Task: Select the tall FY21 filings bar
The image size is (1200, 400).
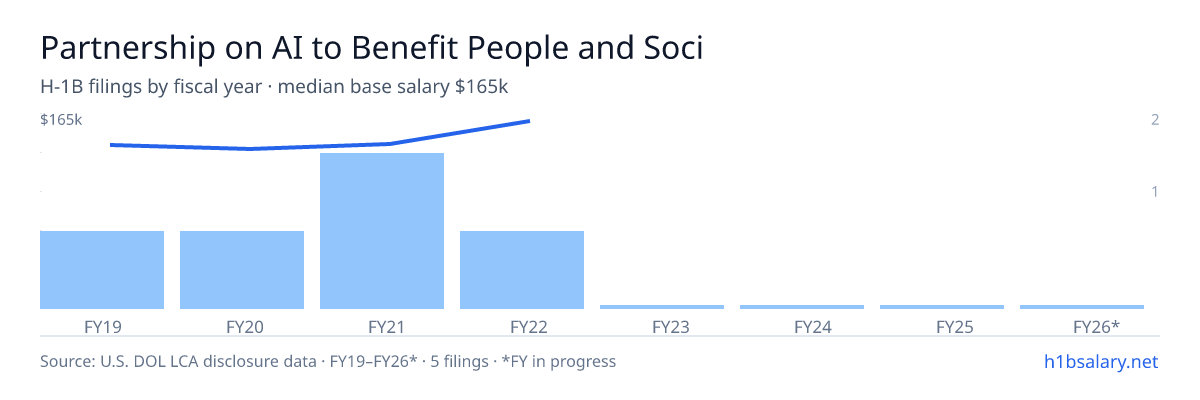Action: (x=382, y=231)
